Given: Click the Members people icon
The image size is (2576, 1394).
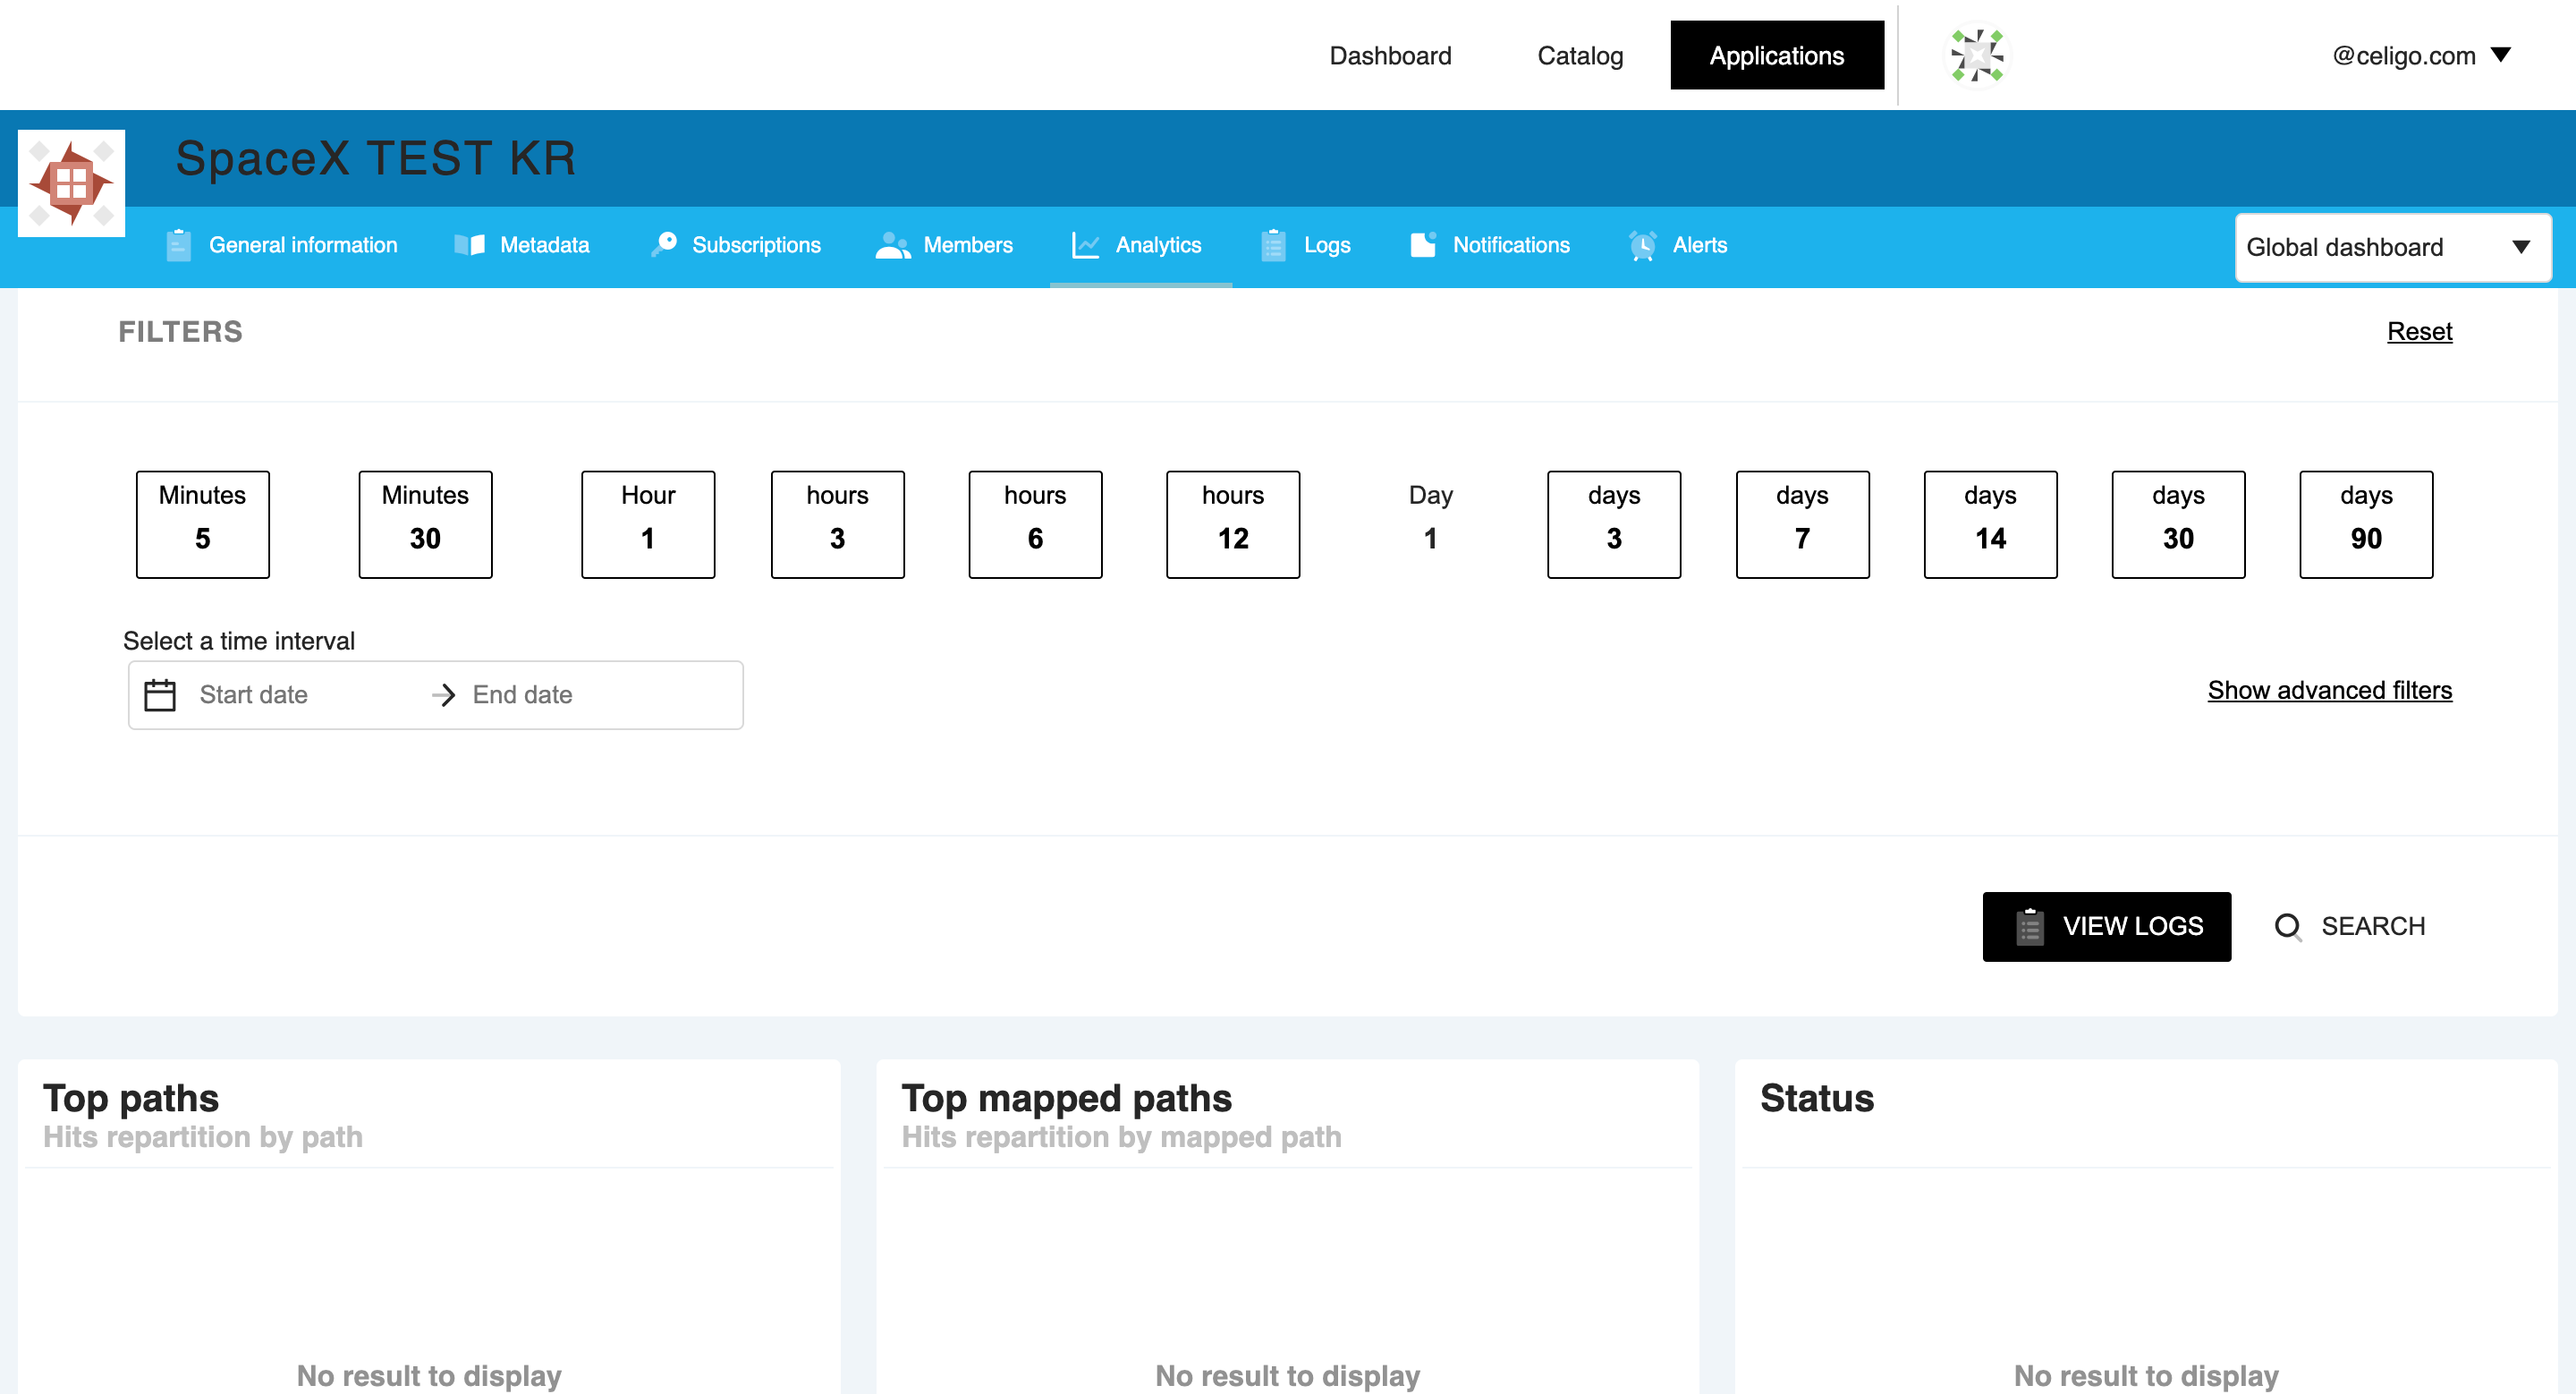Looking at the screenshot, I should coord(892,245).
